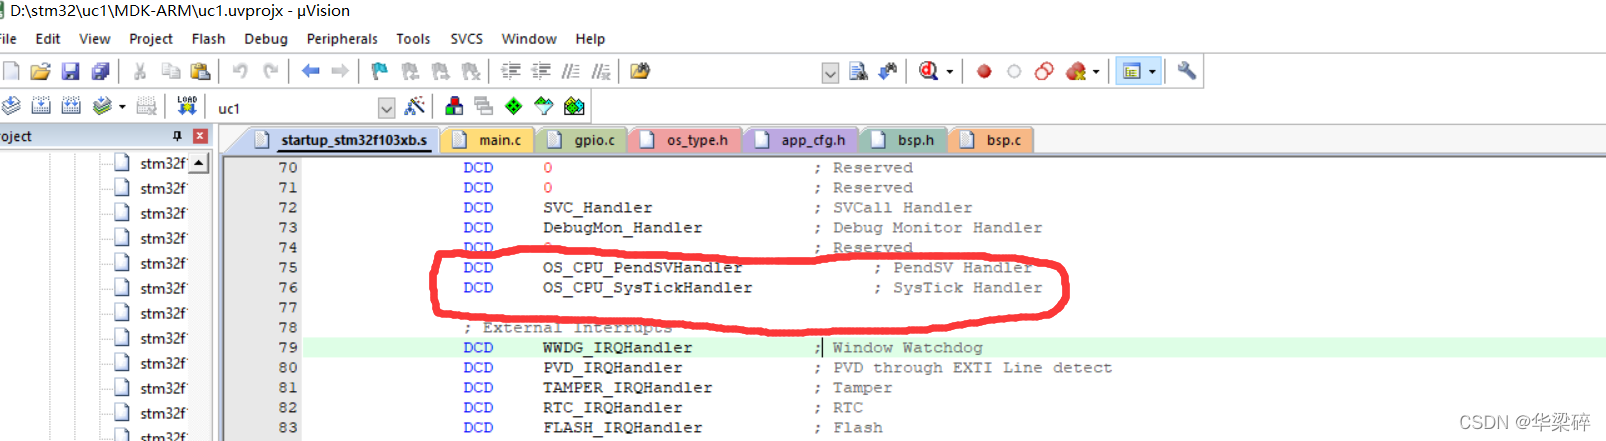Pin the Project panel with the pushpin
The height and width of the screenshot is (441, 1606).
(177, 136)
